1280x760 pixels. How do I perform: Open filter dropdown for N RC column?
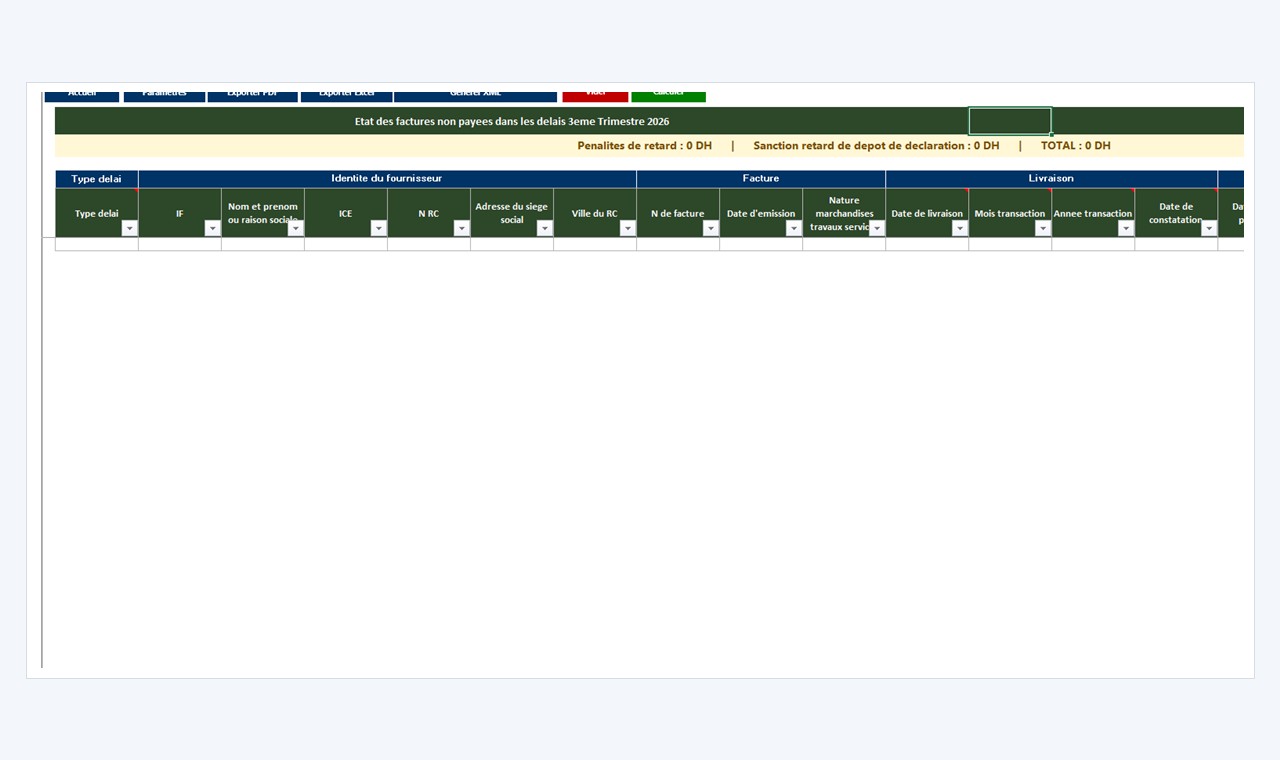tap(461, 228)
